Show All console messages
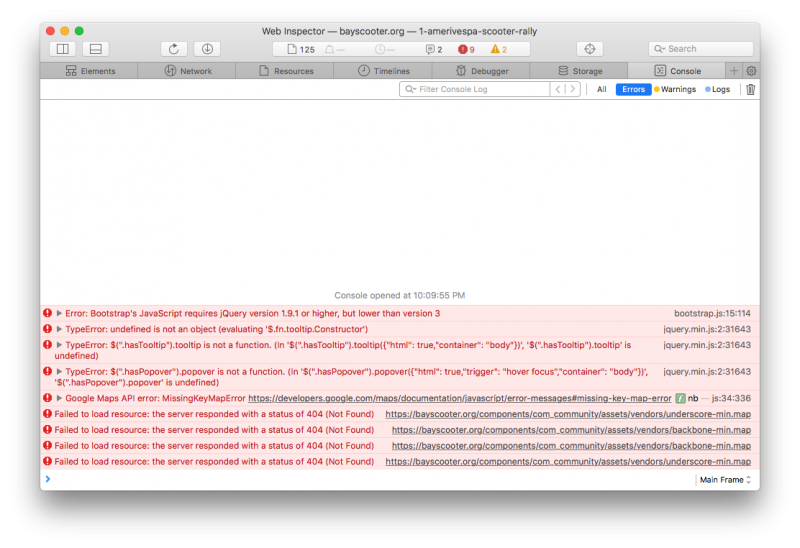Screen dimensions: 800x548 [602, 89]
